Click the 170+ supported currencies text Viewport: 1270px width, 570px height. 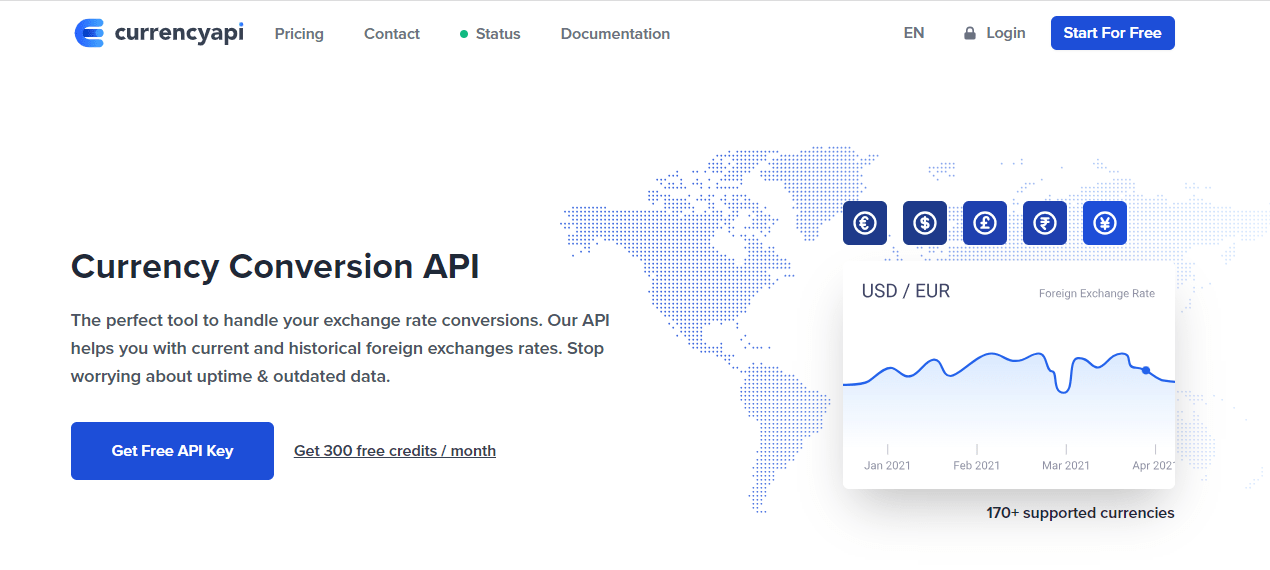[1080, 513]
